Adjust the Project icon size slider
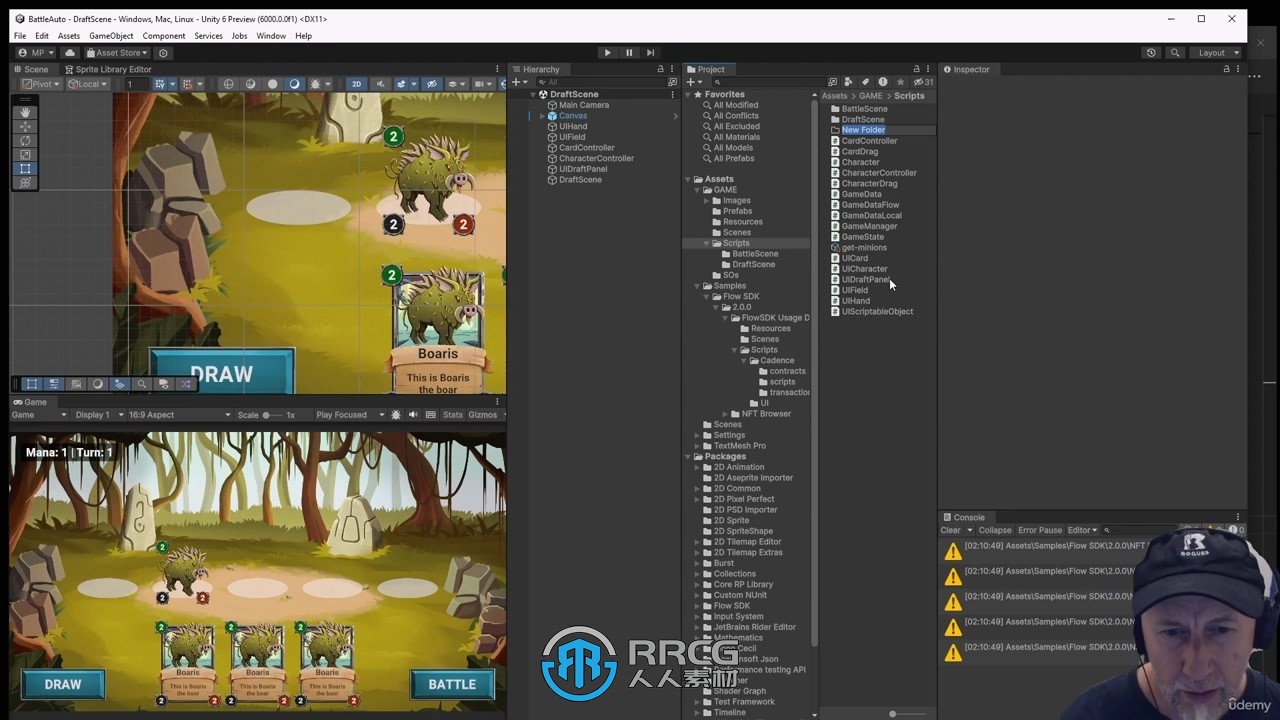The height and width of the screenshot is (720, 1280). click(894, 713)
